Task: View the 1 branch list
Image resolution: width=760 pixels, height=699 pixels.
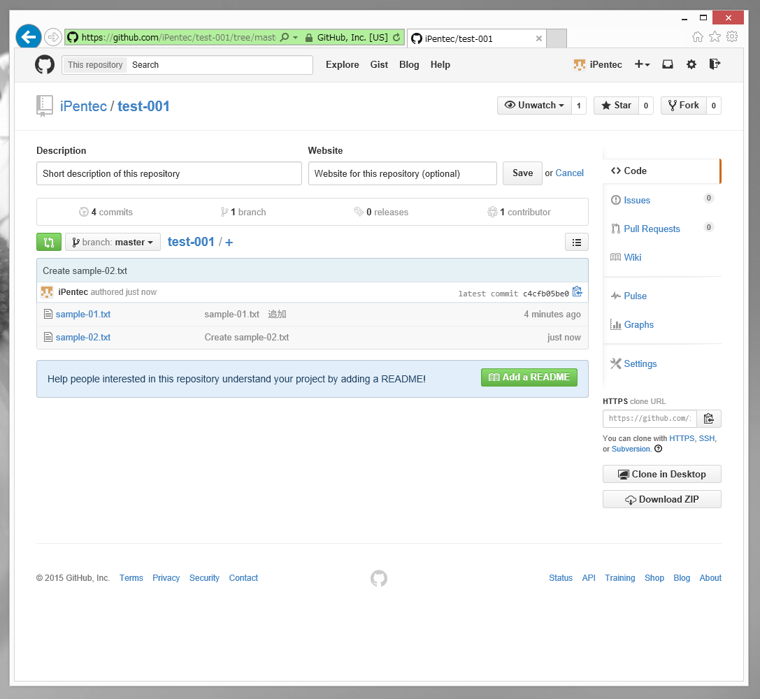Action: point(243,212)
